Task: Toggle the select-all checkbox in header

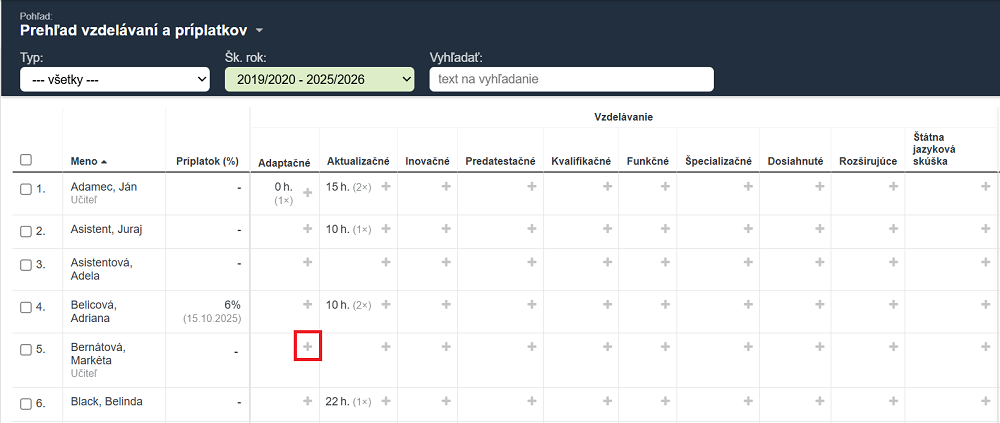Action: [x=26, y=160]
